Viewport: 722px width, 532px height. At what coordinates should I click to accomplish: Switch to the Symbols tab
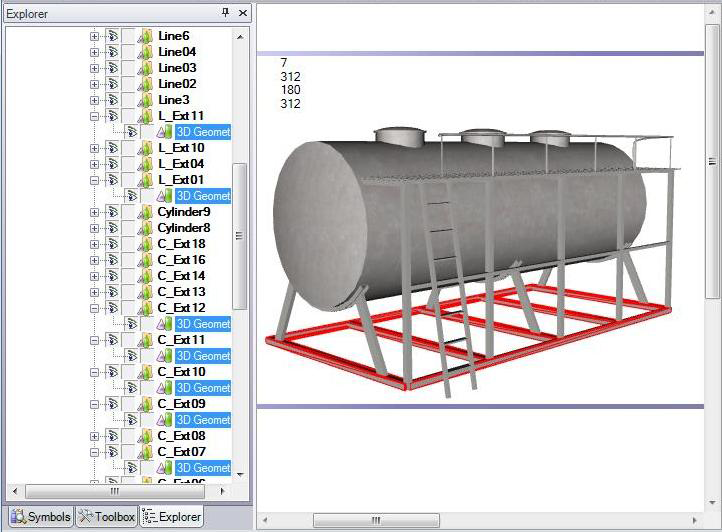[40, 517]
